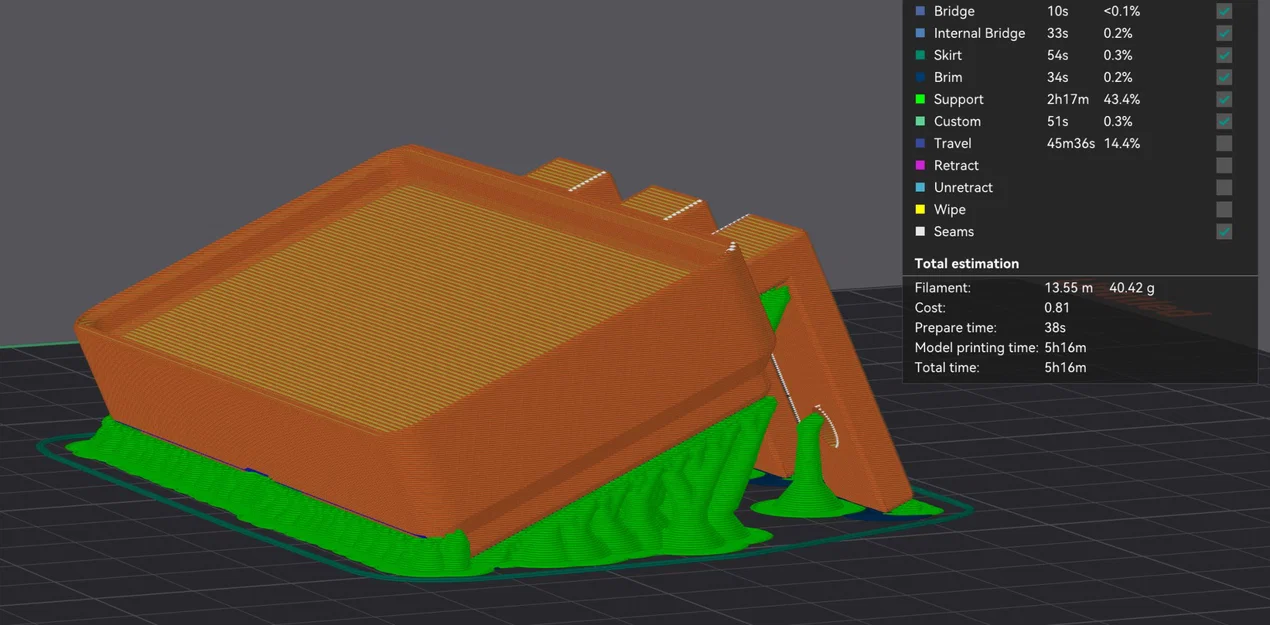Click the Travel percentage 14.4%

click(x=1122, y=143)
